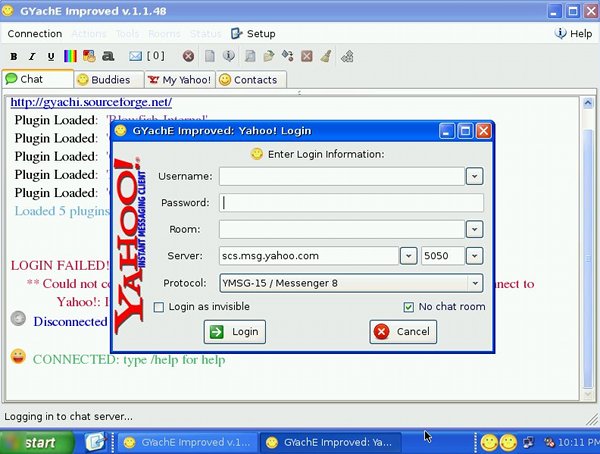Open the rainbow text color picker
Image resolution: width=600 pixels, height=454 pixels.
click(70, 57)
